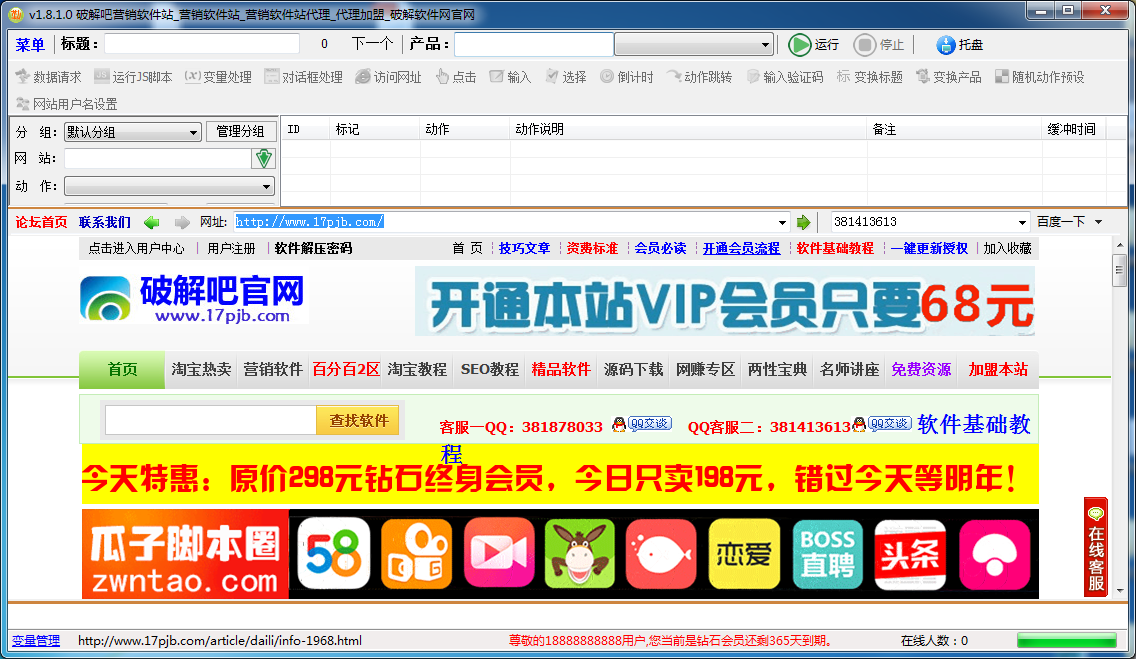Open the 淘宝热卖 nav tab

201,370
